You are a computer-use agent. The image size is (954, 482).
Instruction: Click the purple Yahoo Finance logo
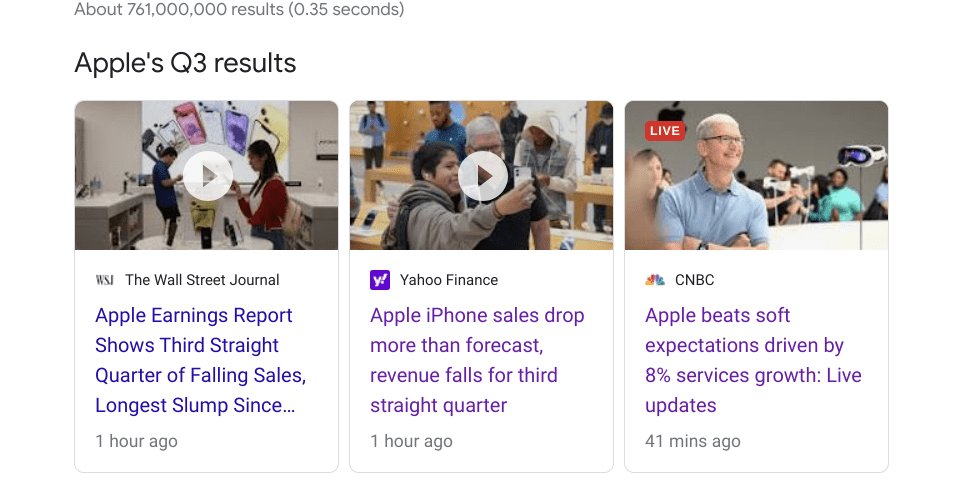pos(380,280)
